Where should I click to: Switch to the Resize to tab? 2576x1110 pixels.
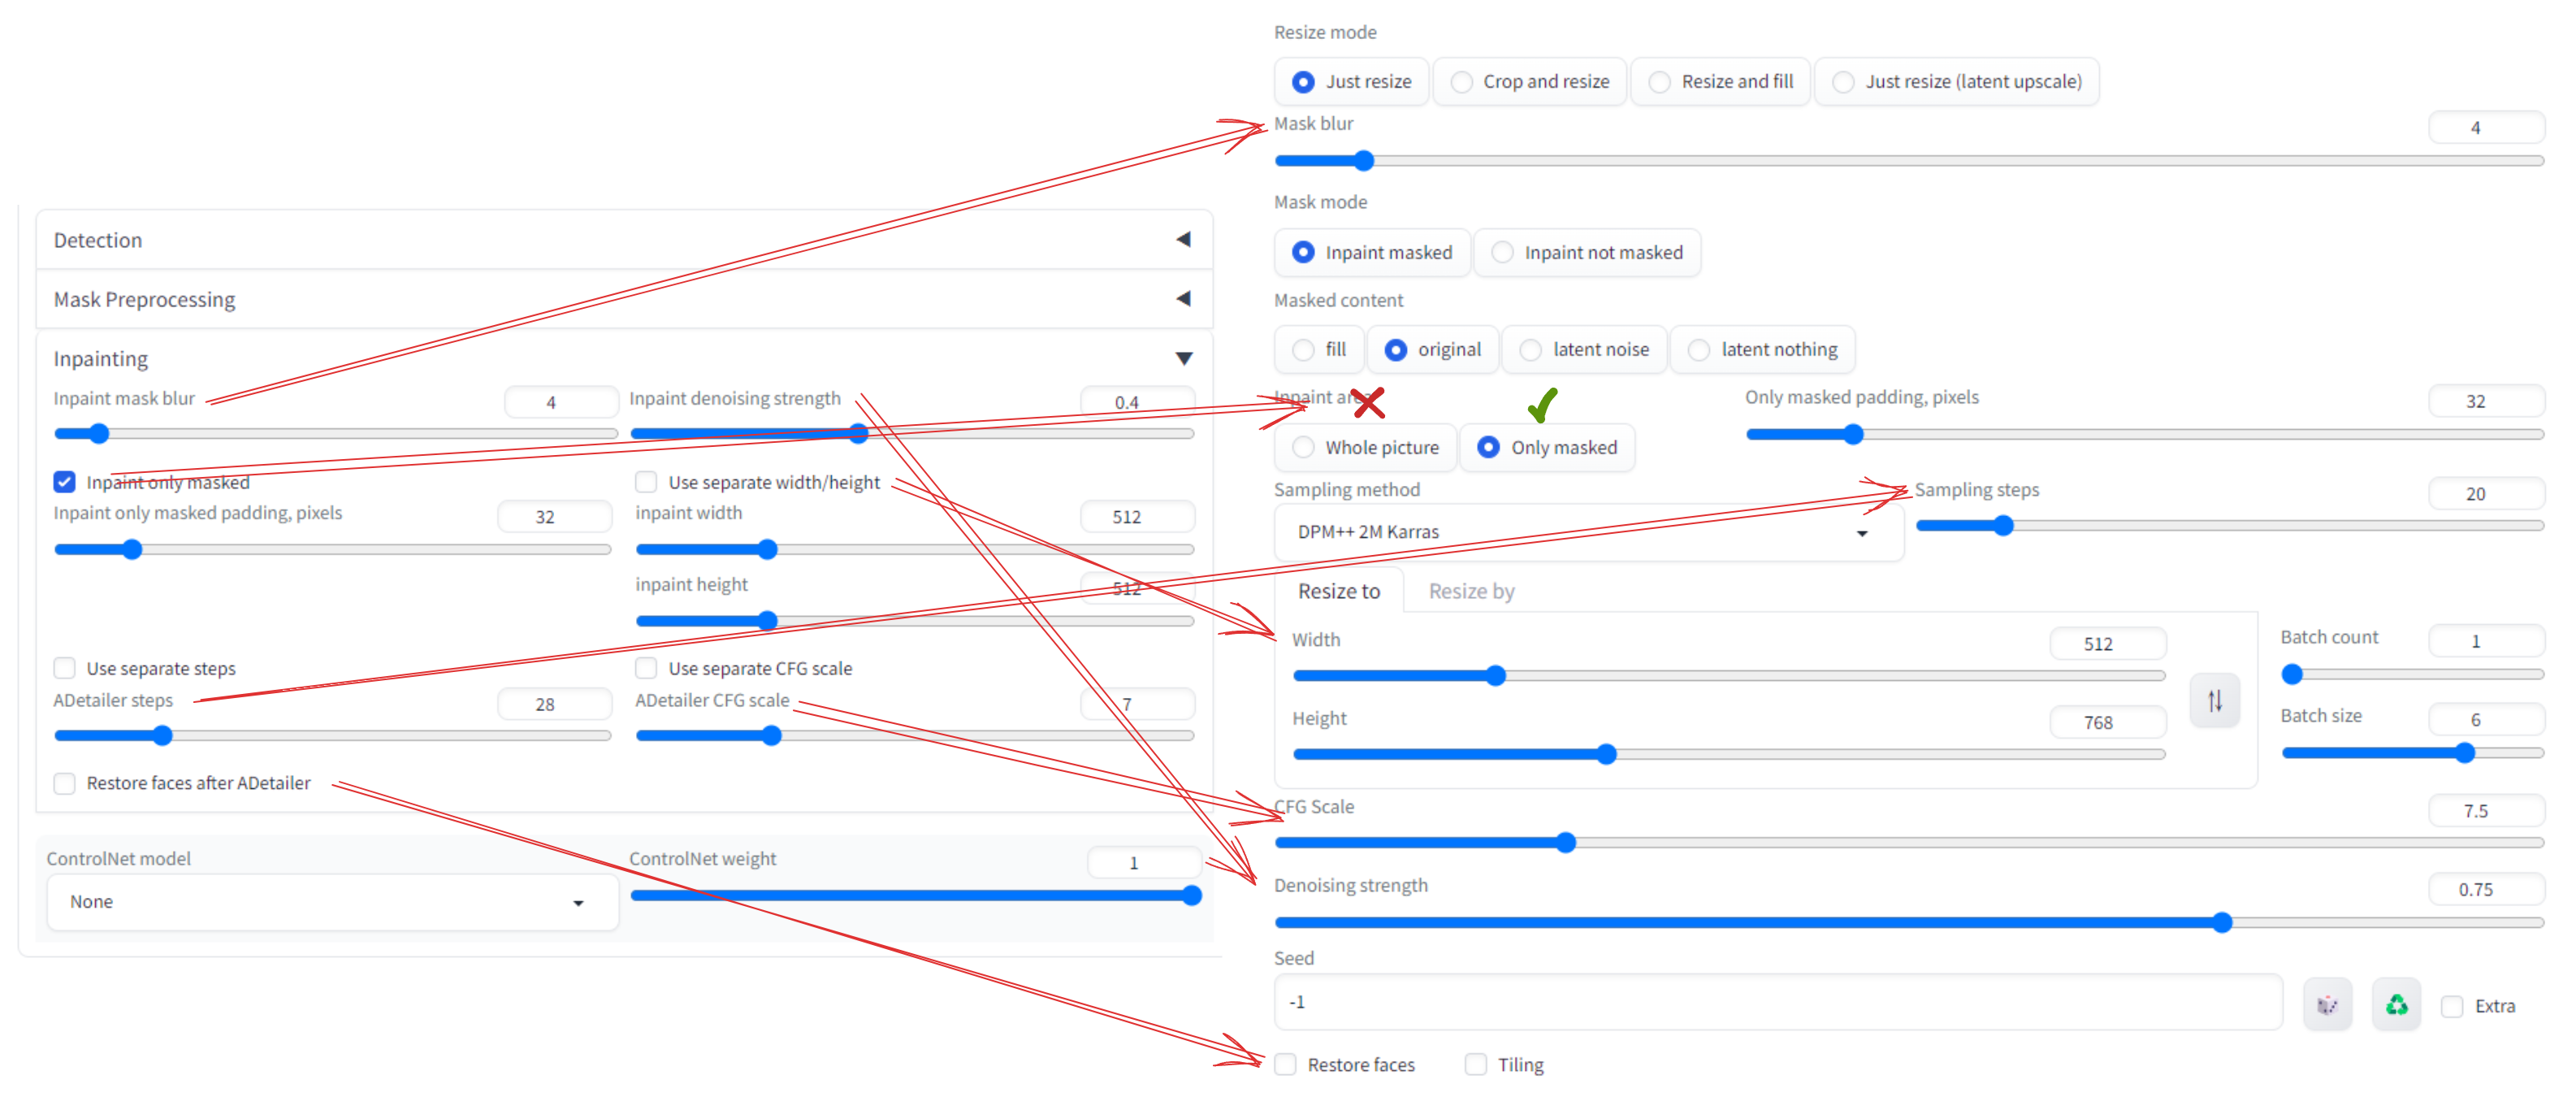pyautogui.click(x=1338, y=591)
